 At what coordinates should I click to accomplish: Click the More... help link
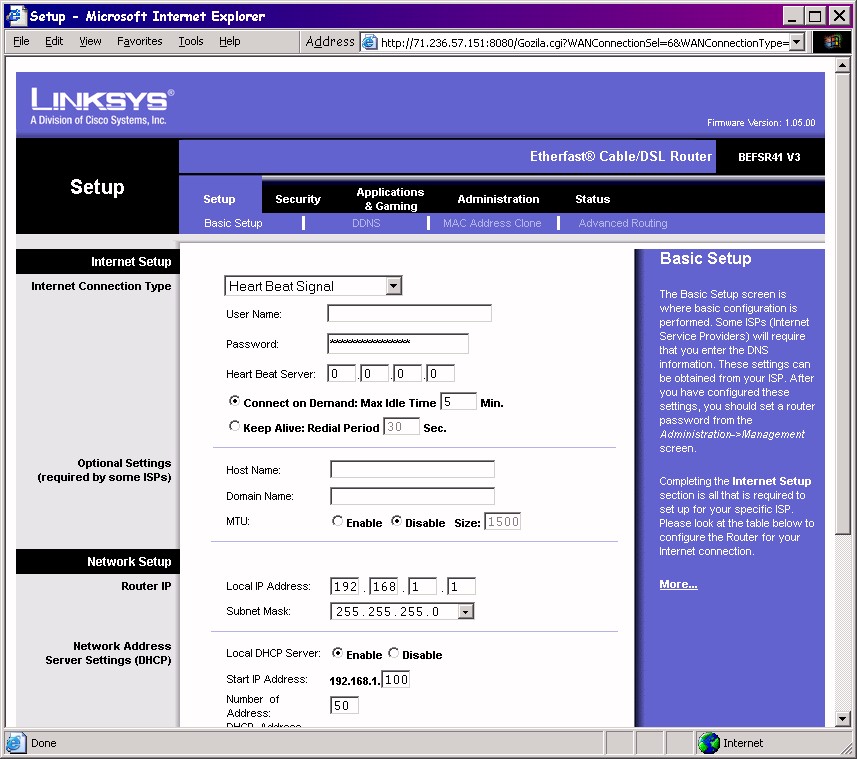click(x=678, y=584)
